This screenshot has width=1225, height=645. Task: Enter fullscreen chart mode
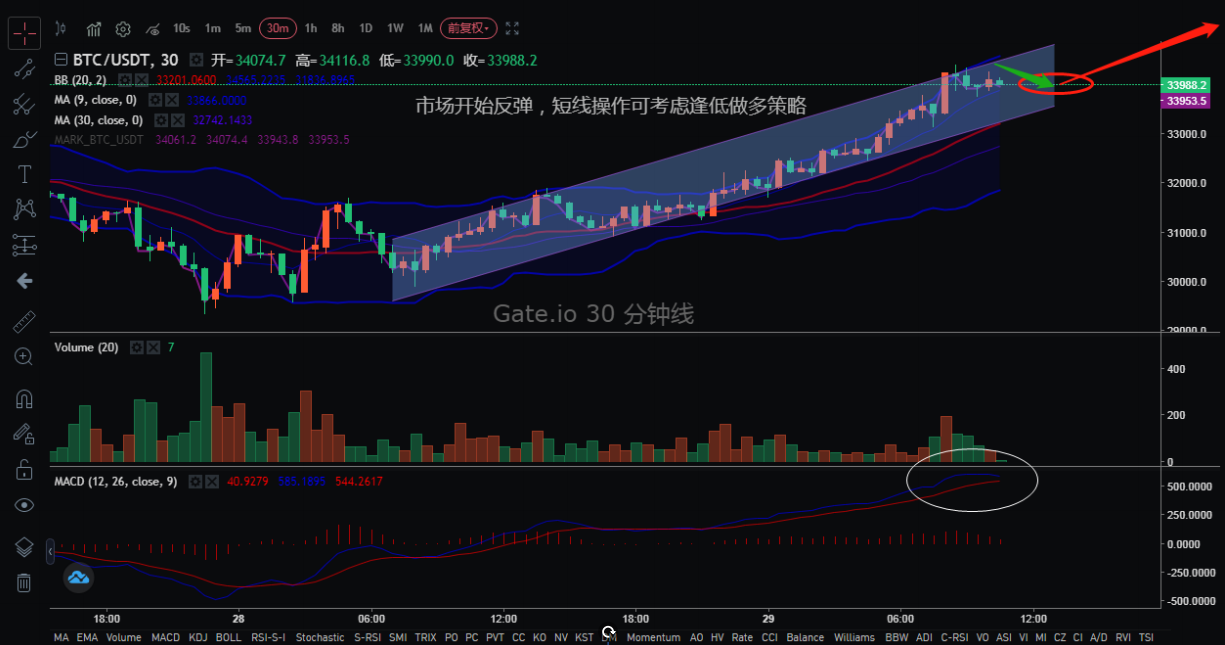coord(512,29)
